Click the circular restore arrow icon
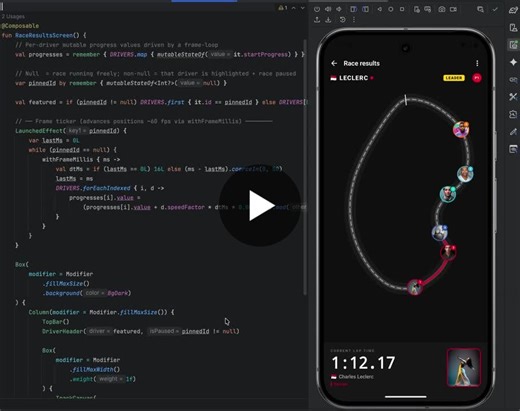This screenshot has width=520, height=411. (x=342, y=20)
